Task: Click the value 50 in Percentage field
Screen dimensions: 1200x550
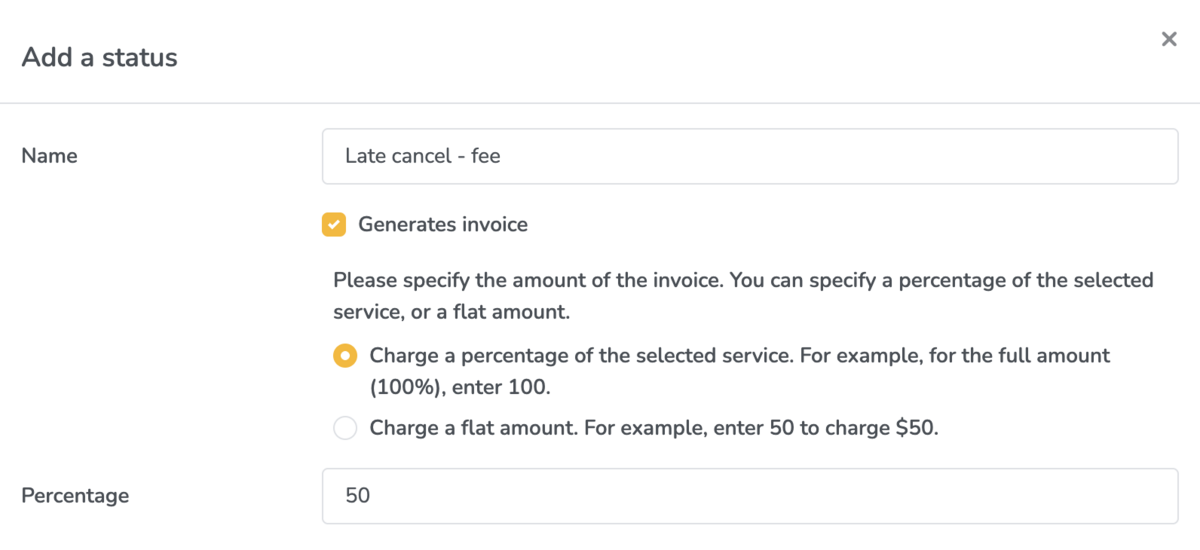Action: 357,495
